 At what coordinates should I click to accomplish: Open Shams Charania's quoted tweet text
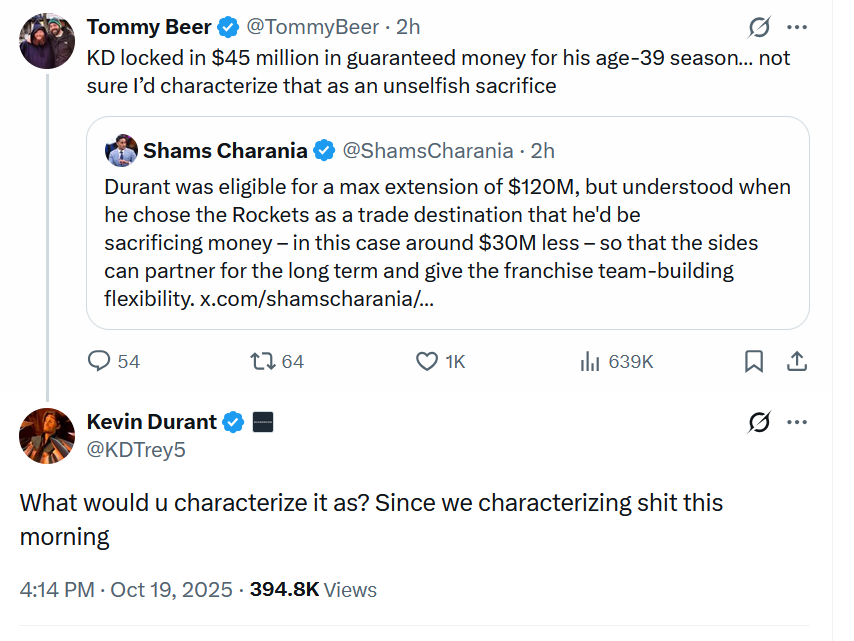point(447,242)
